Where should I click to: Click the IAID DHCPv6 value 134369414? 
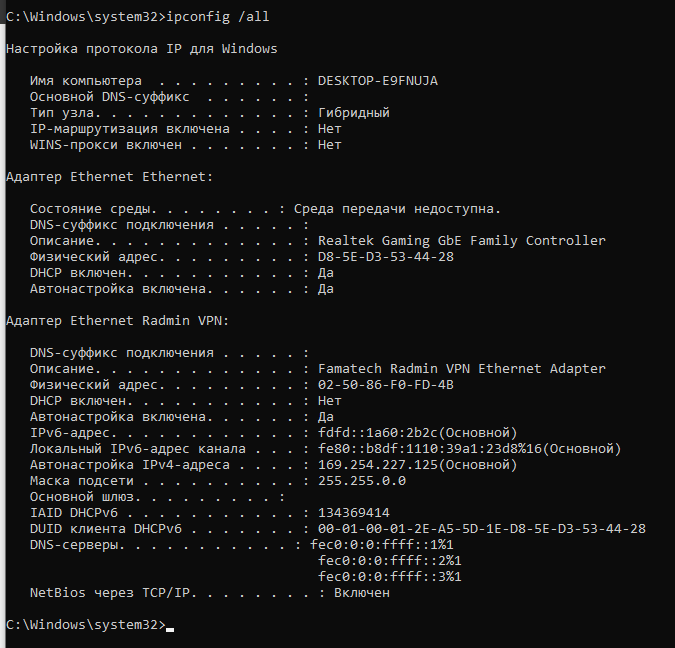coord(353,513)
